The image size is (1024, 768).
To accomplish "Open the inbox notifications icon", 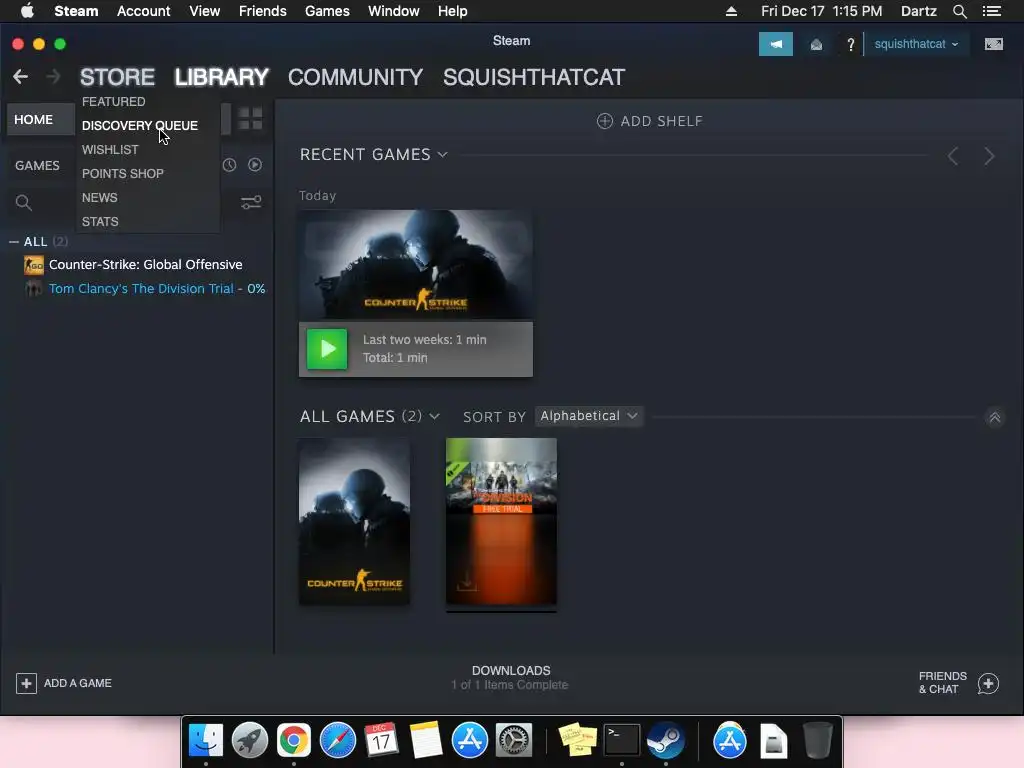I will [x=816, y=44].
